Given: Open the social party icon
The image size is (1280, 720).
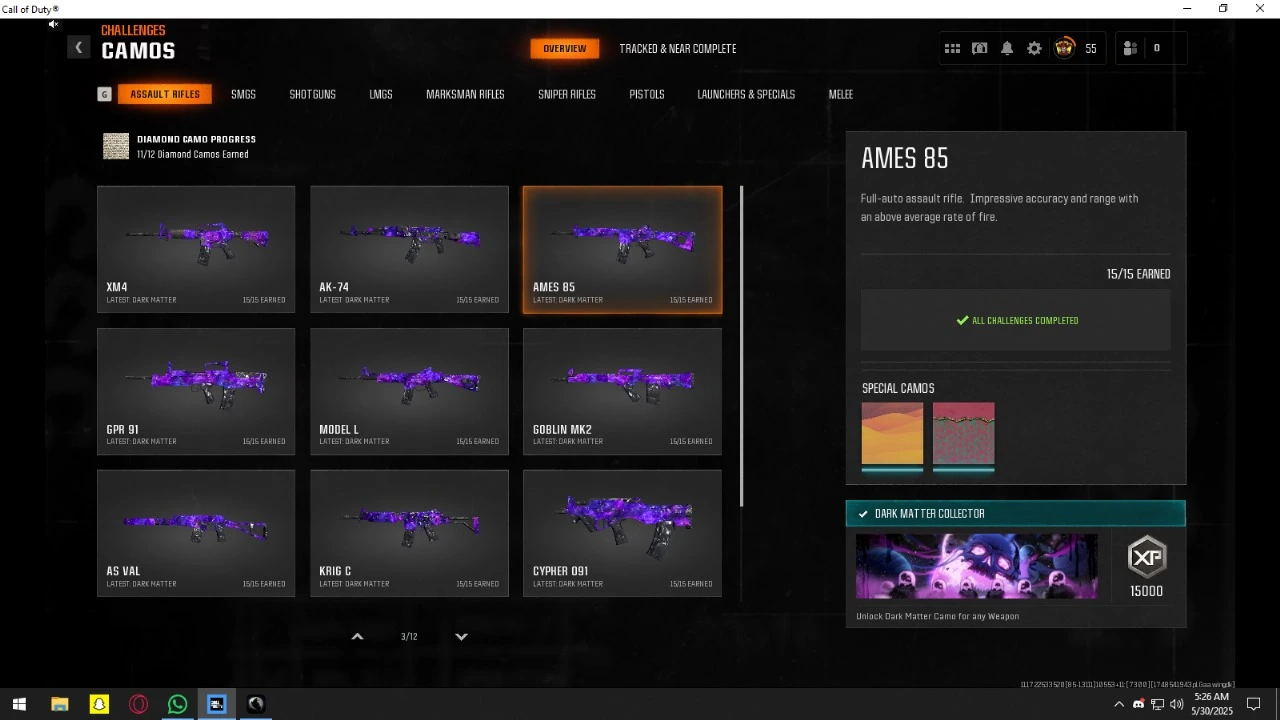Looking at the screenshot, I should [1130, 48].
